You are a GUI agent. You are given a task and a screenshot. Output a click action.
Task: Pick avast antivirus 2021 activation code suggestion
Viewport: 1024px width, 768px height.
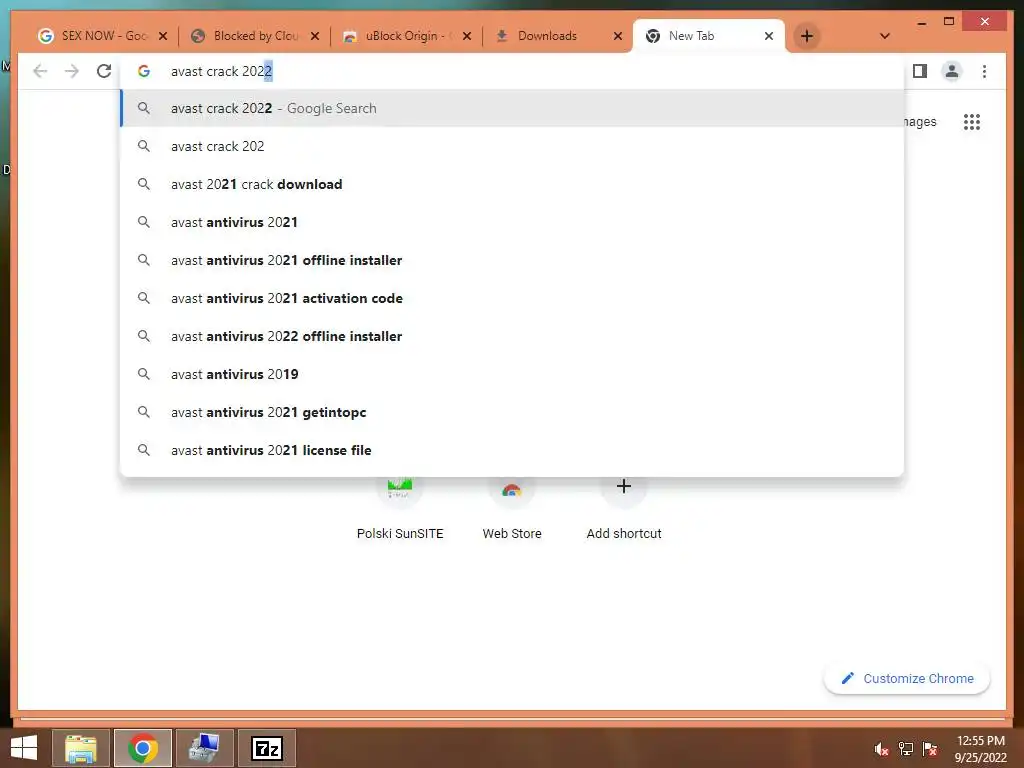pyautogui.click(x=513, y=298)
